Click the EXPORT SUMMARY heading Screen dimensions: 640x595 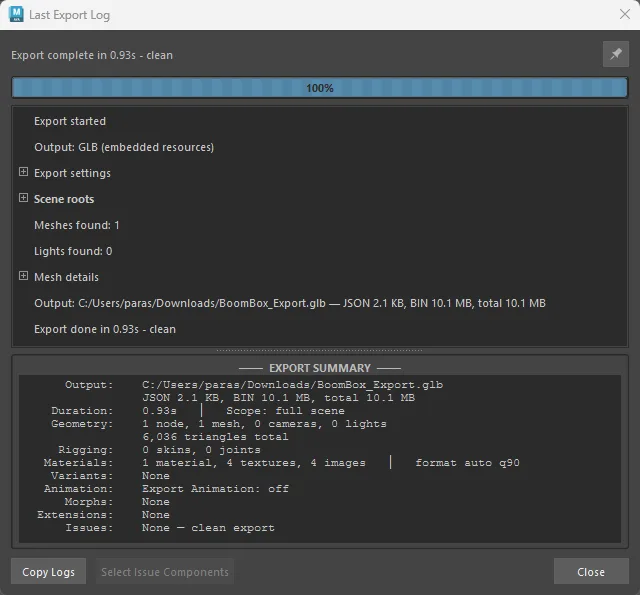tap(320, 368)
